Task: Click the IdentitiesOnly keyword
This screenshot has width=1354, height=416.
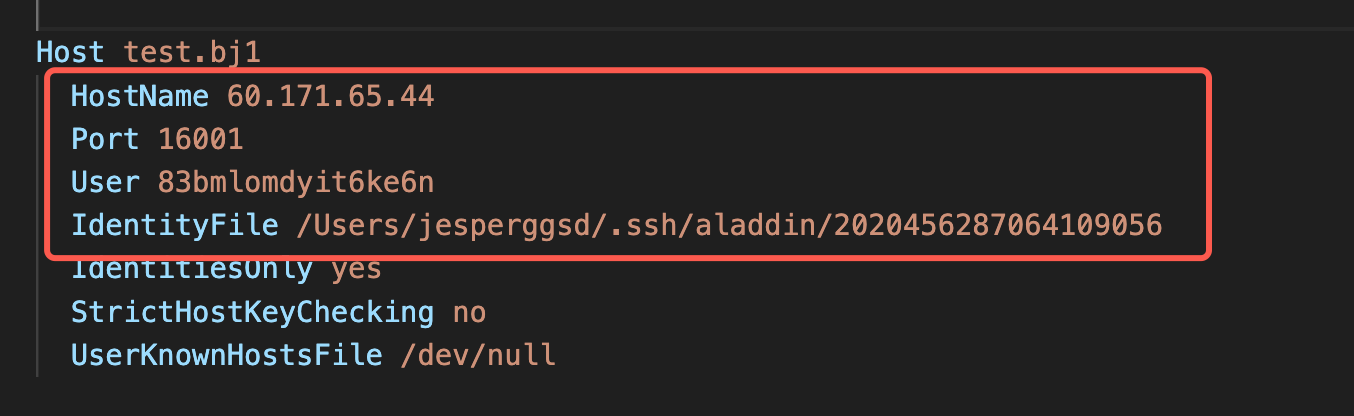Action: point(192,269)
